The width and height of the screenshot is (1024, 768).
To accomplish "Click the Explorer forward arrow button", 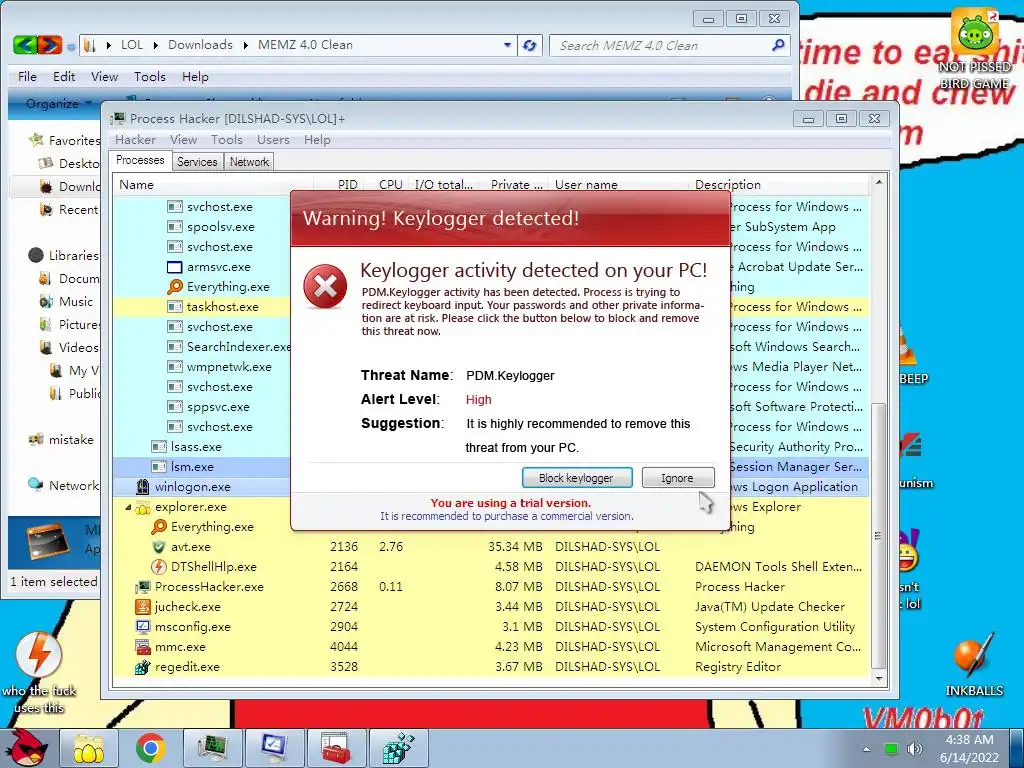I will tap(50, 45).
